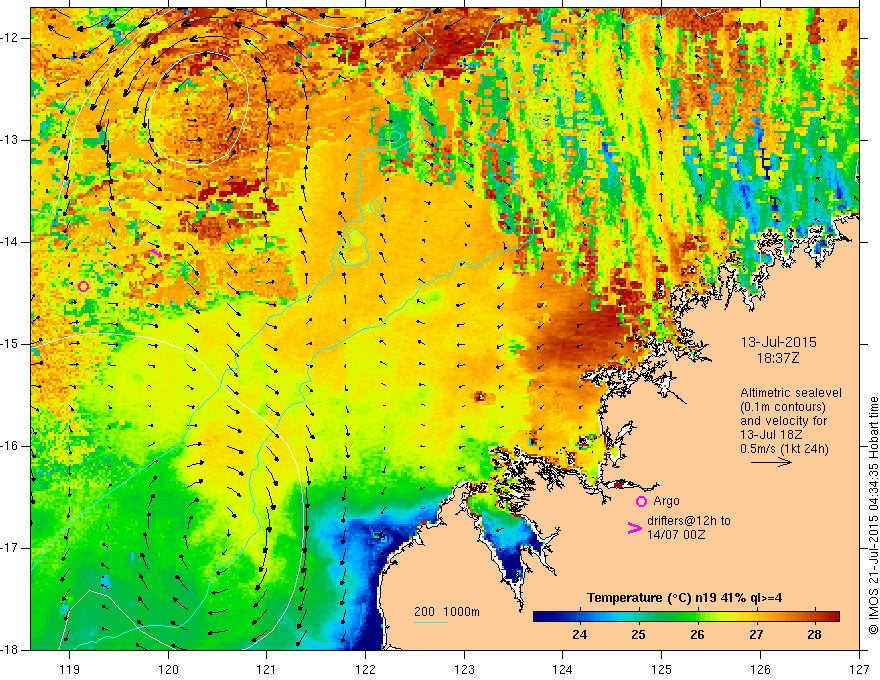This screenshot has width=880, height=680.
Task: Click the '119' longitude axis label
Action: (x=70, y=669)
